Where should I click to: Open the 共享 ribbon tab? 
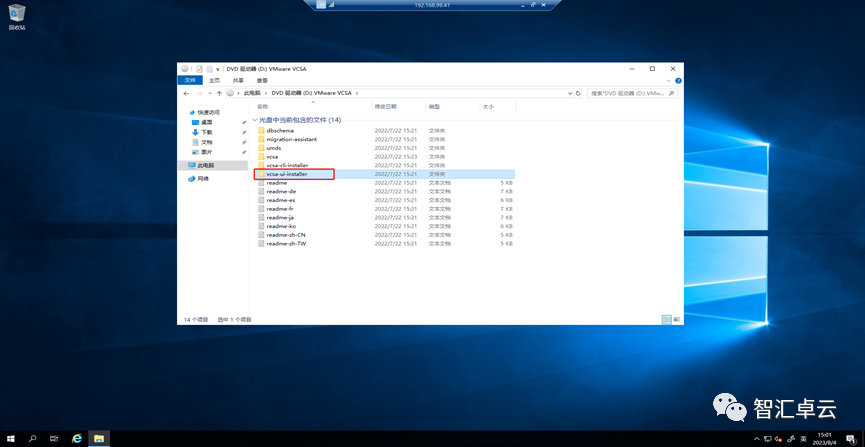click(238, 80)
